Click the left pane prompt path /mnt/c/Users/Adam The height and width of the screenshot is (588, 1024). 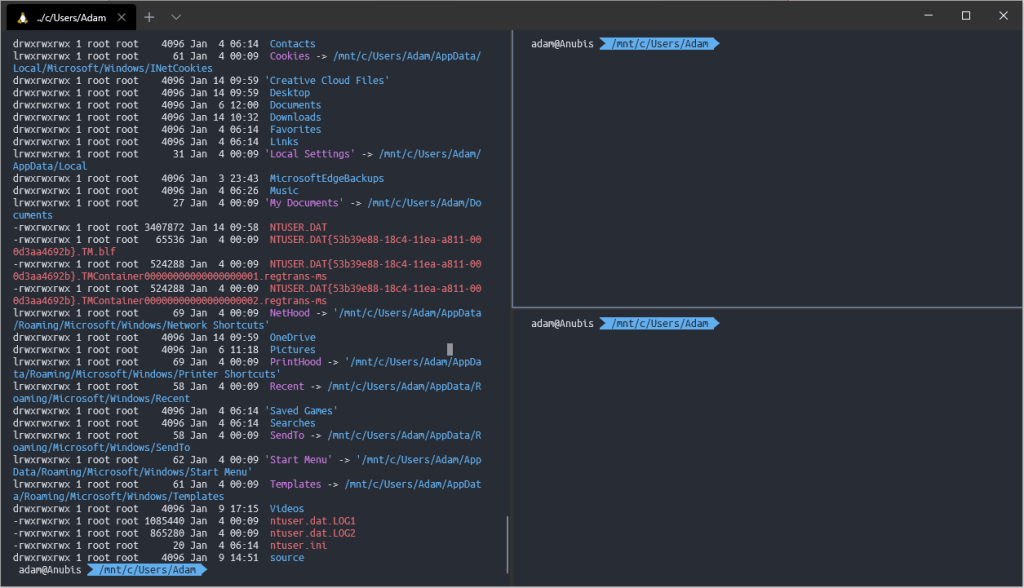click(x=148, y=570)
